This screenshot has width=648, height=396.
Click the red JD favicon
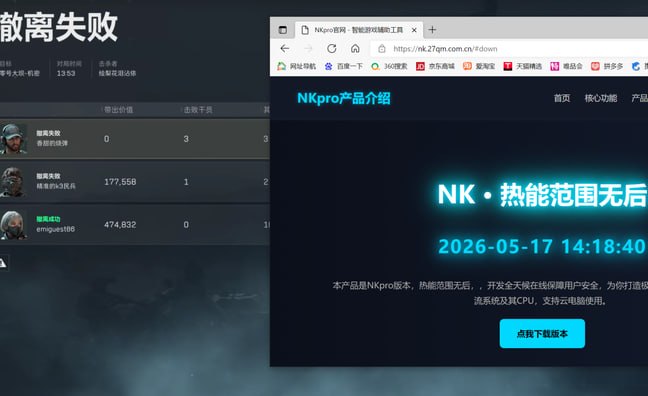pyautogui.click(x=420, y=66)
